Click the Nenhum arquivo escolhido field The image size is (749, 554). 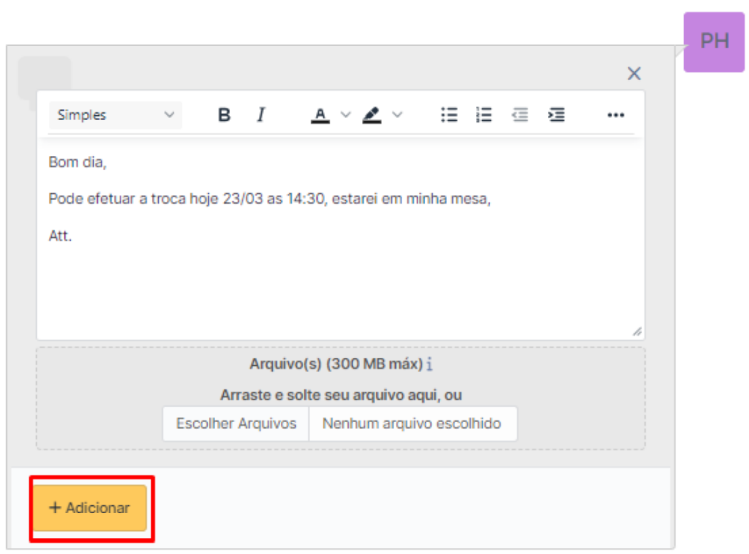click(x=411, y=423)
